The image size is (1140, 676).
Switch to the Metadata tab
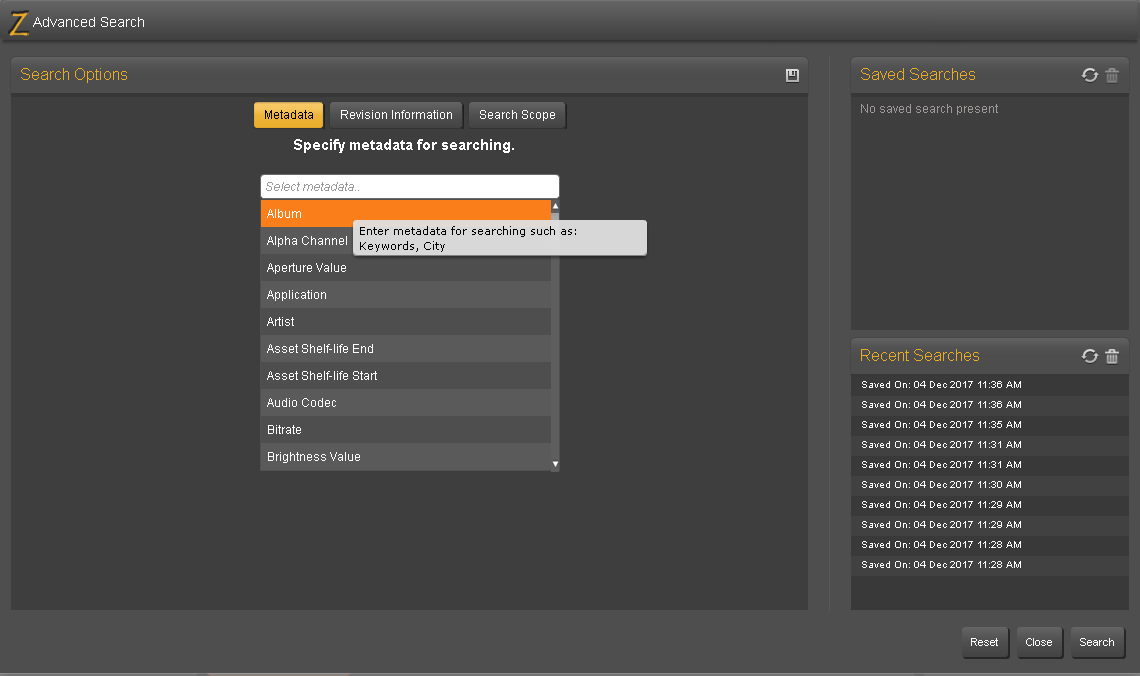(x=289, y=115)
